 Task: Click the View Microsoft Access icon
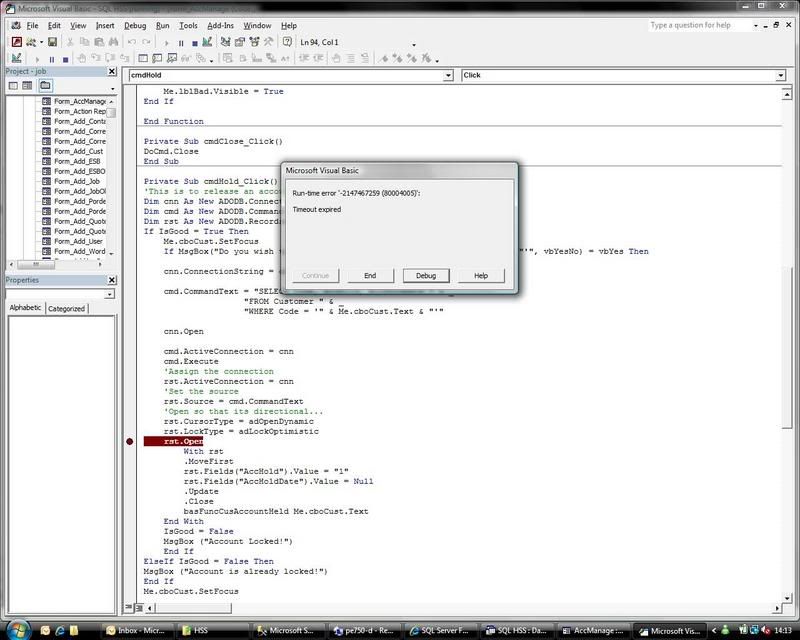17,42
